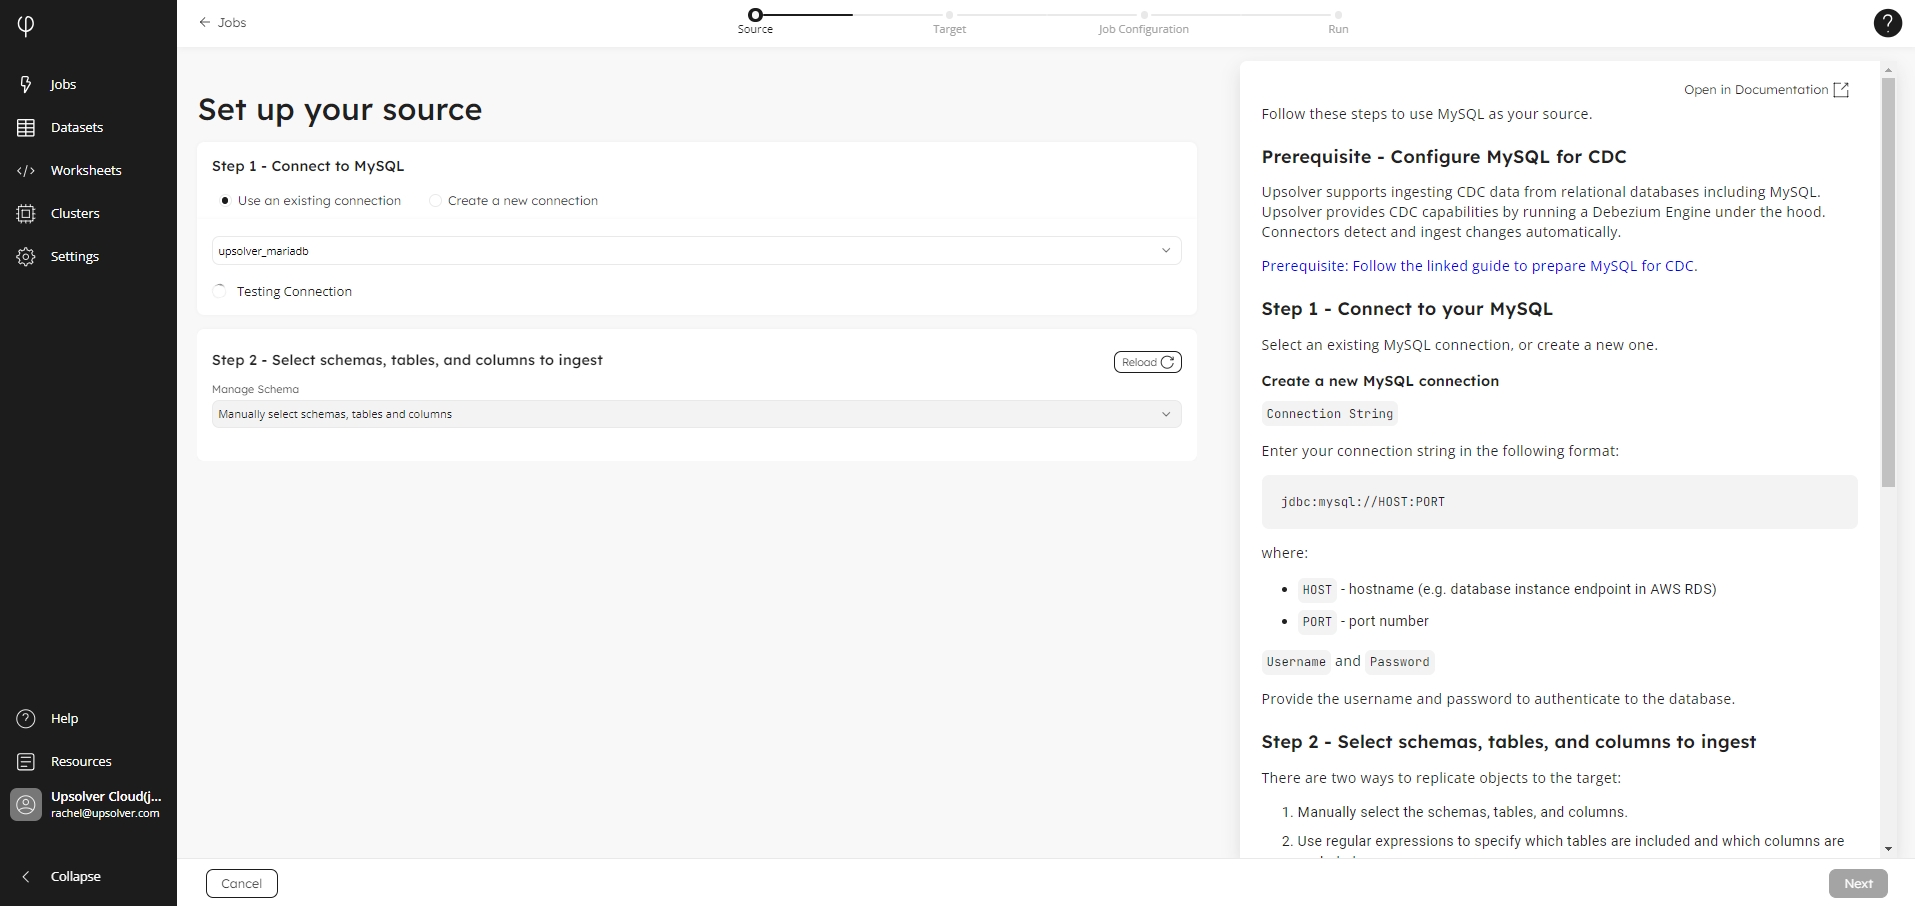Select 'Use an existing connection' radio
The height and width of the screenshot is (906, 1915).
pos(225,201)
